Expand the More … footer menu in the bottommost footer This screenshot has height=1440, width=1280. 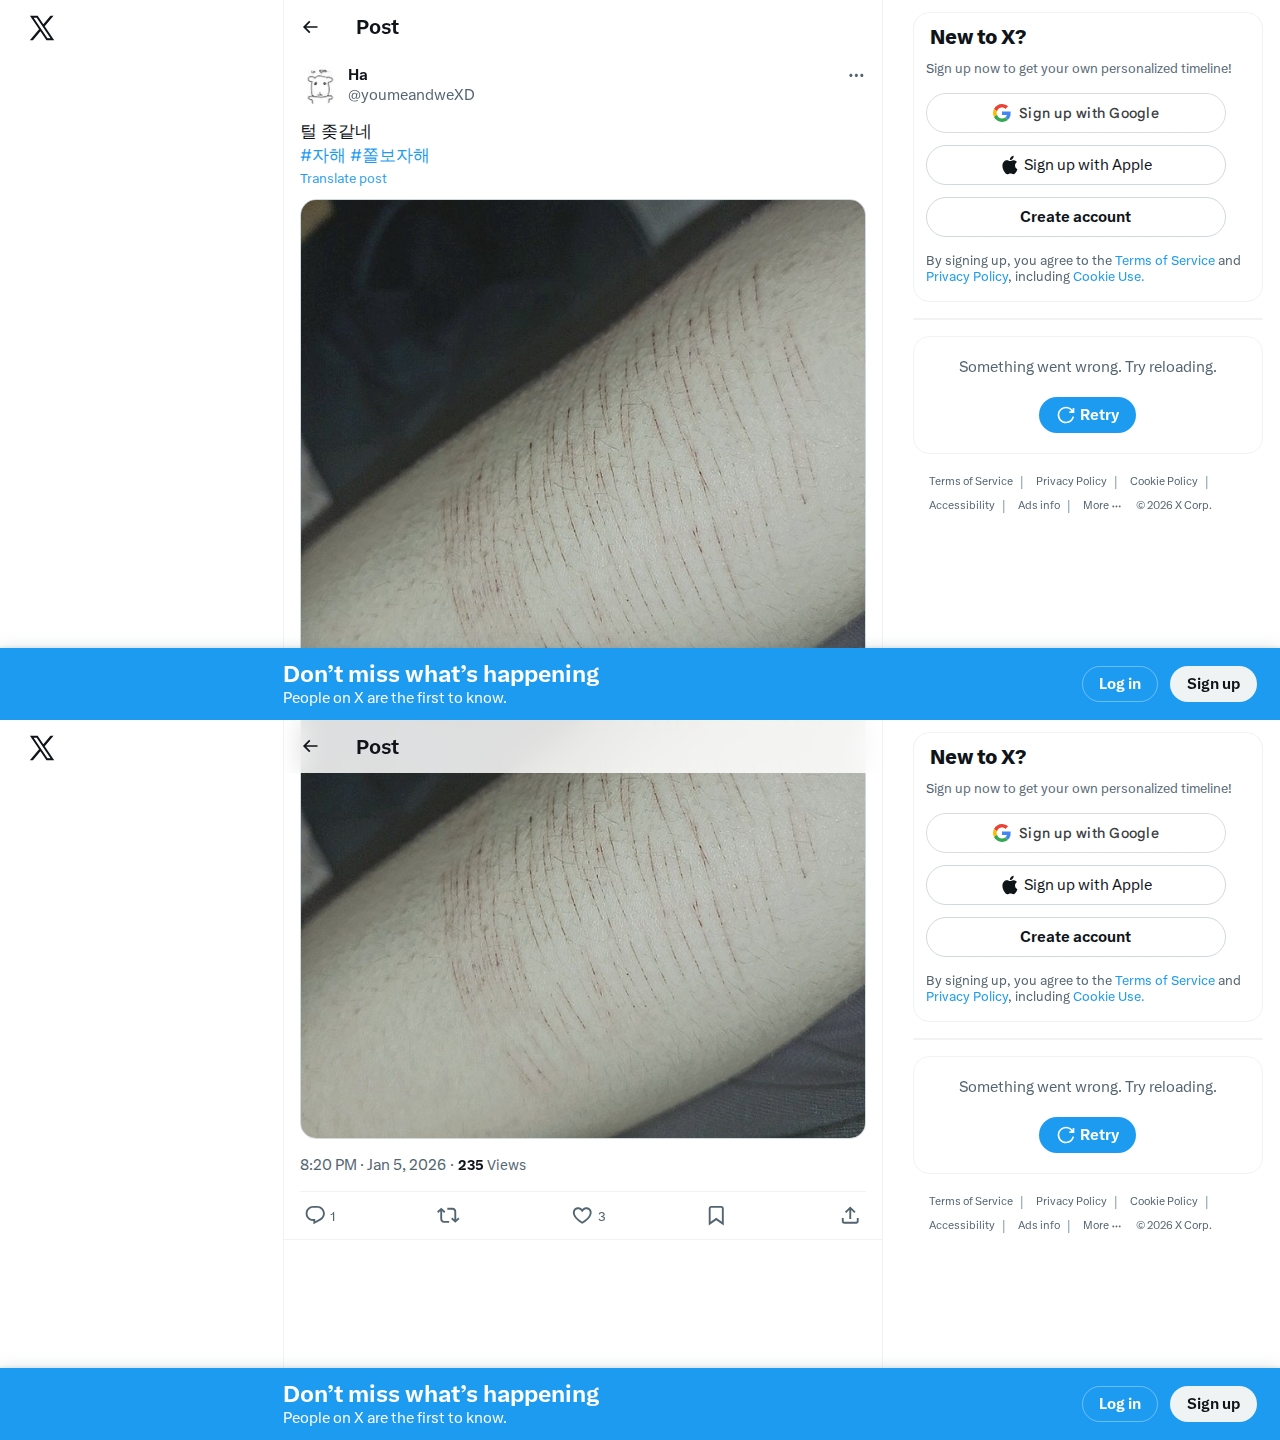click(x=1102, y=1225)
